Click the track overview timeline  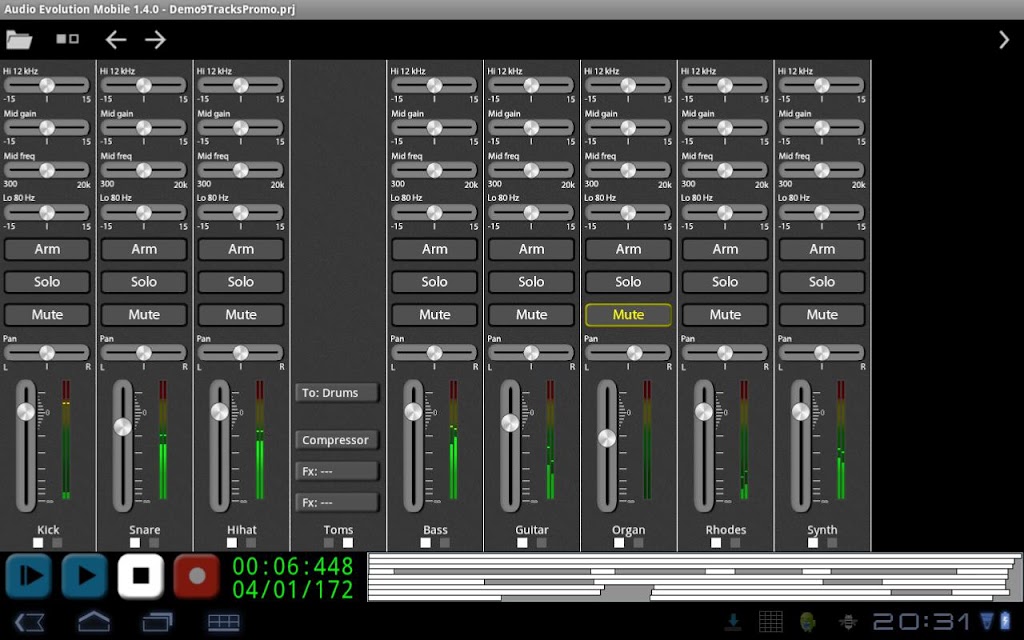(694, 577)
